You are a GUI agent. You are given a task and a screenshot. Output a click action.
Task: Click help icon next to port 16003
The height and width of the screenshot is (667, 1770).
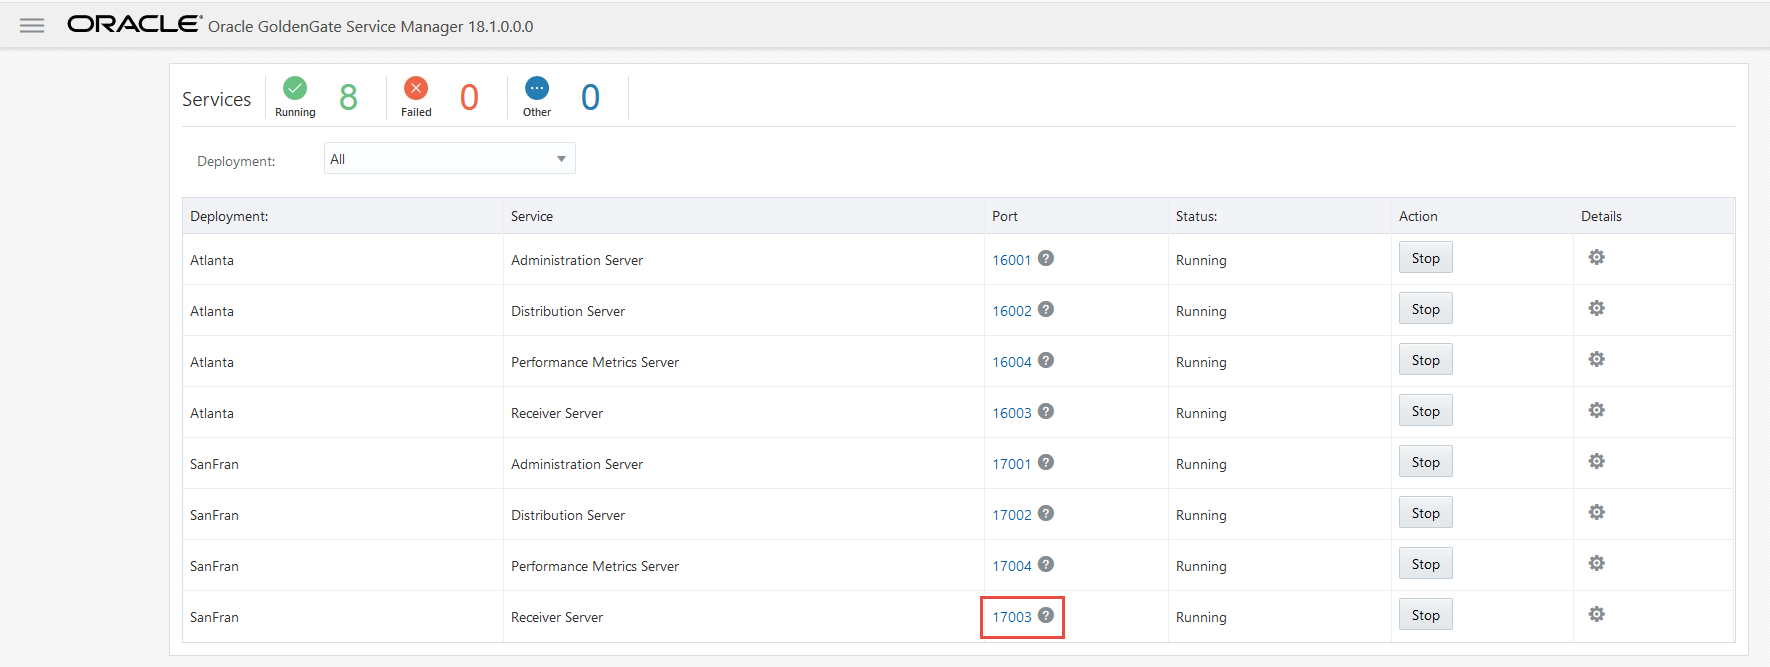coord(1046,411)
